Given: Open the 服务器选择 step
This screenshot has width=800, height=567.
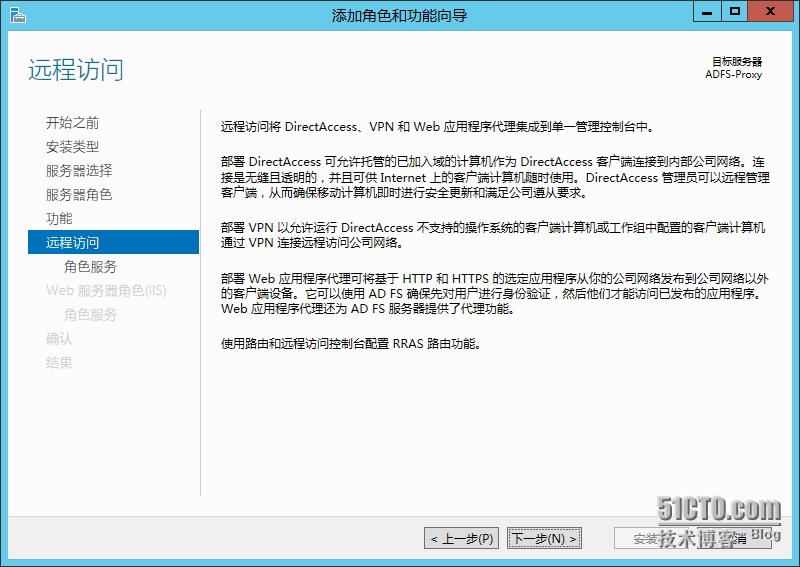Looking at the screenshot, I should (79, 171).
